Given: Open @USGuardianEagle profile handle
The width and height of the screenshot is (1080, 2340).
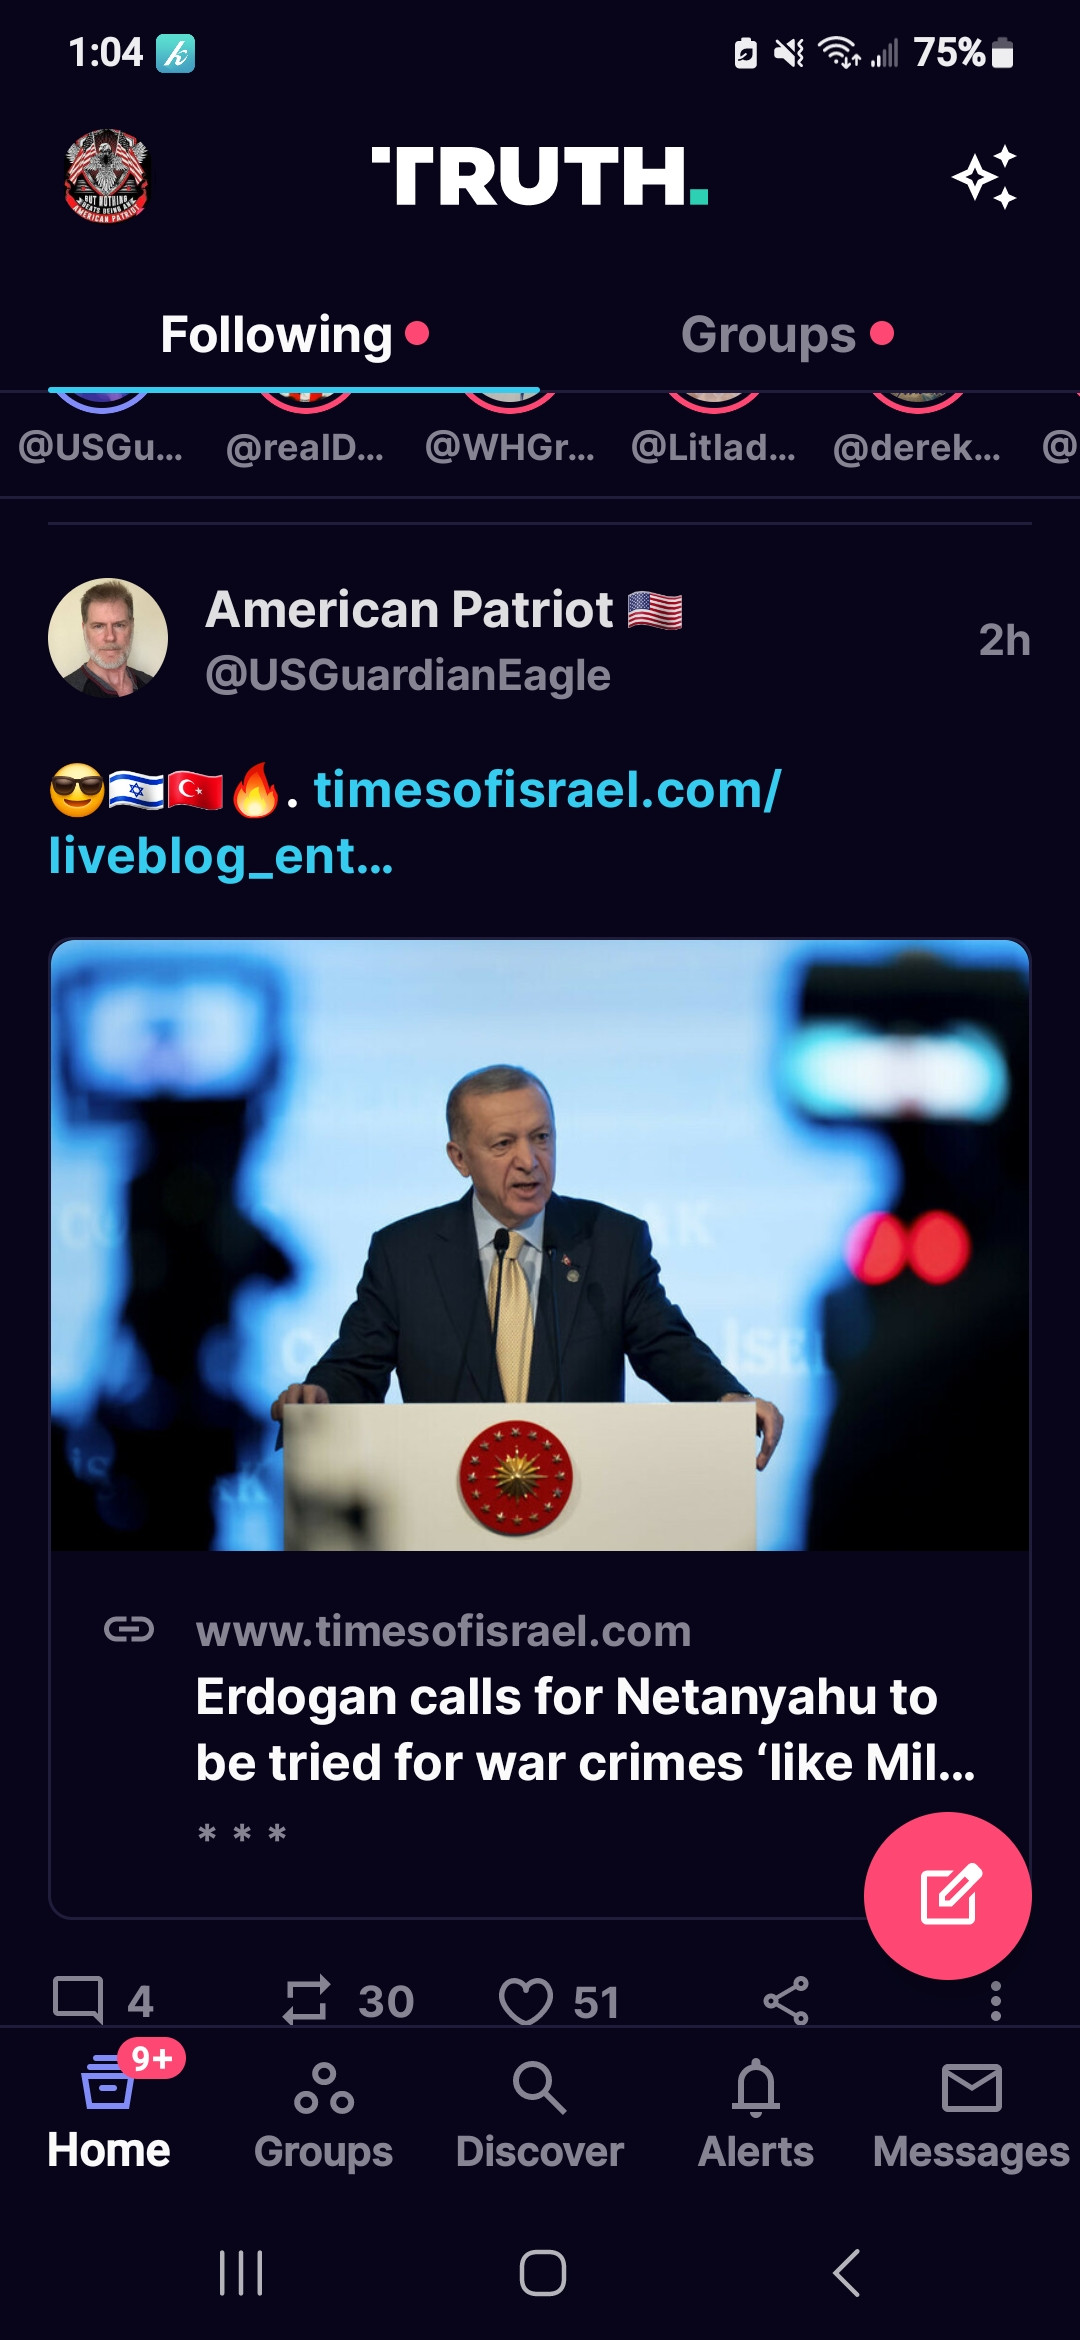Looking at the screenshot, I should pos(407,675).
